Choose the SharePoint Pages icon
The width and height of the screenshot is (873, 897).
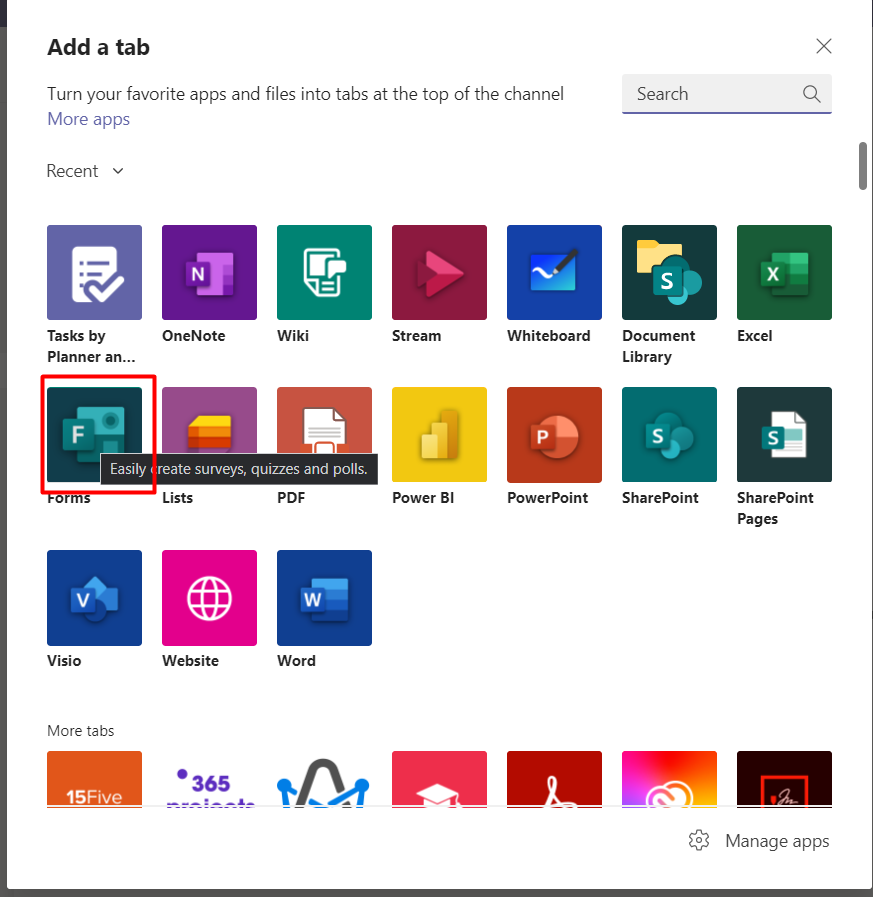coord(784,434)
